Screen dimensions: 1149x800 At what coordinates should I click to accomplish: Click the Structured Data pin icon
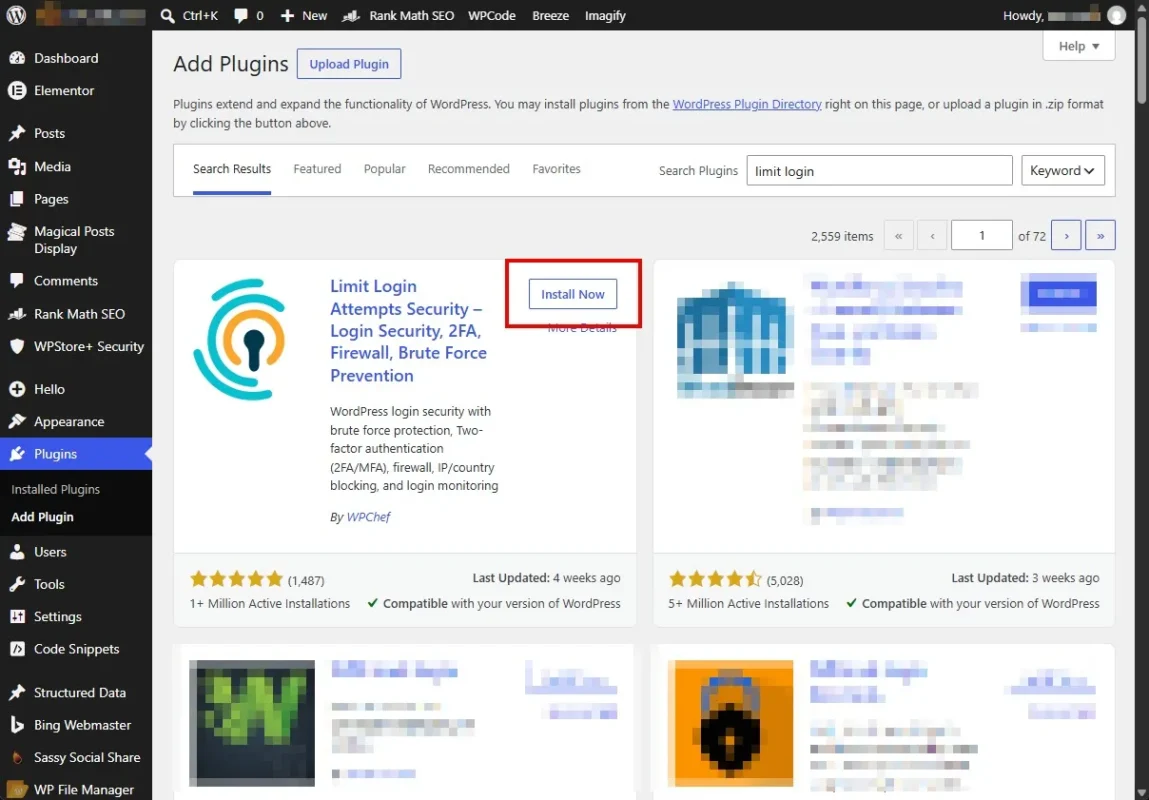pyautogui.click(x=17, y=692)
